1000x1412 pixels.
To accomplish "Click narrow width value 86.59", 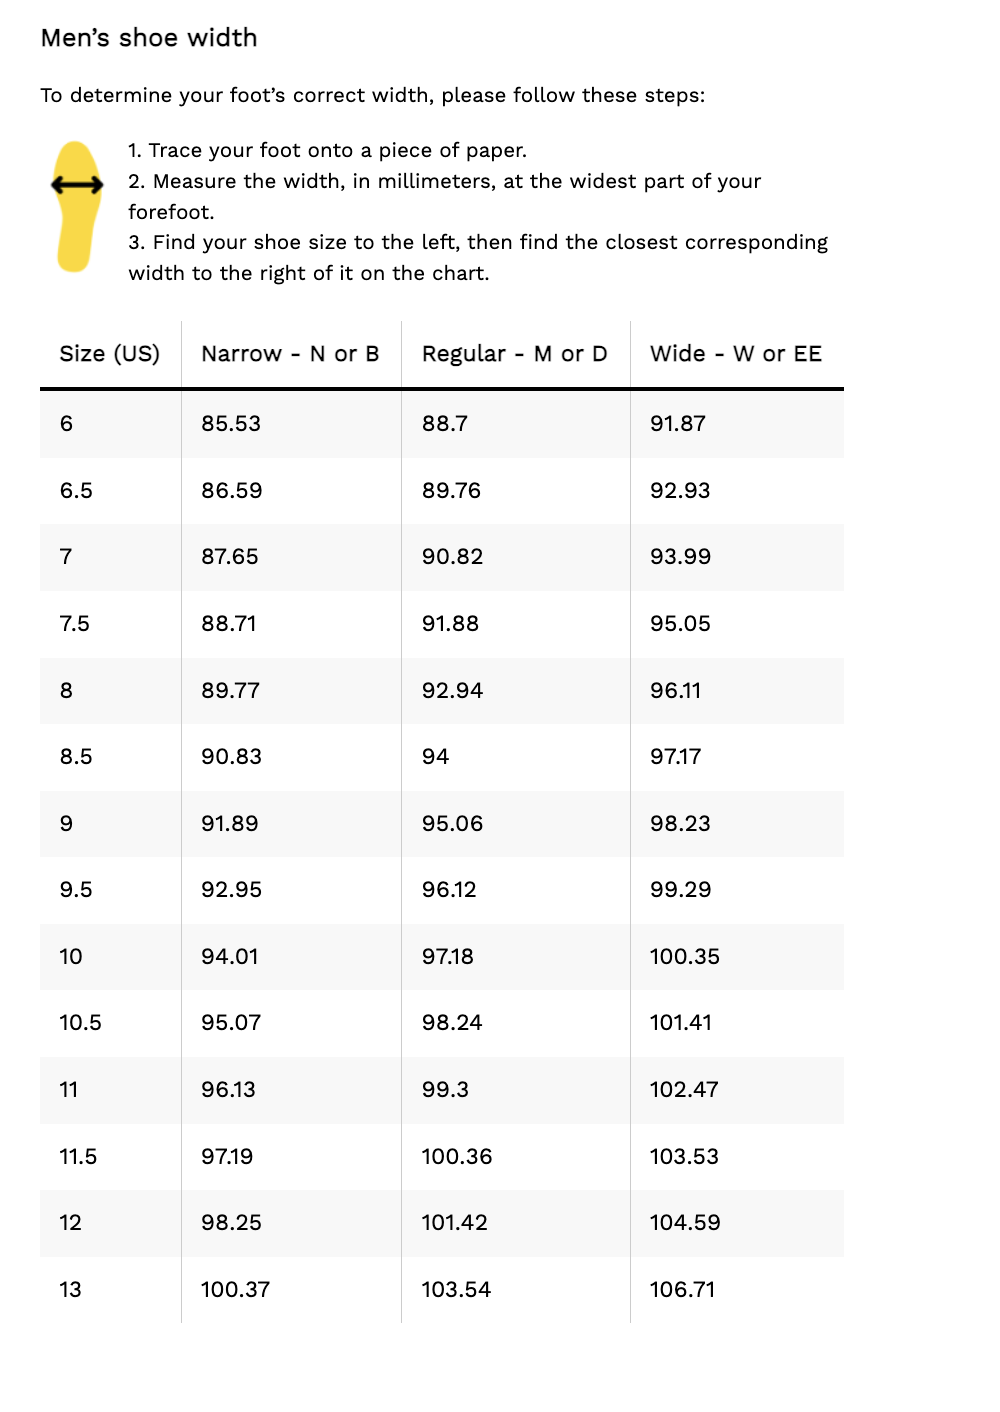I will point(231,491).
